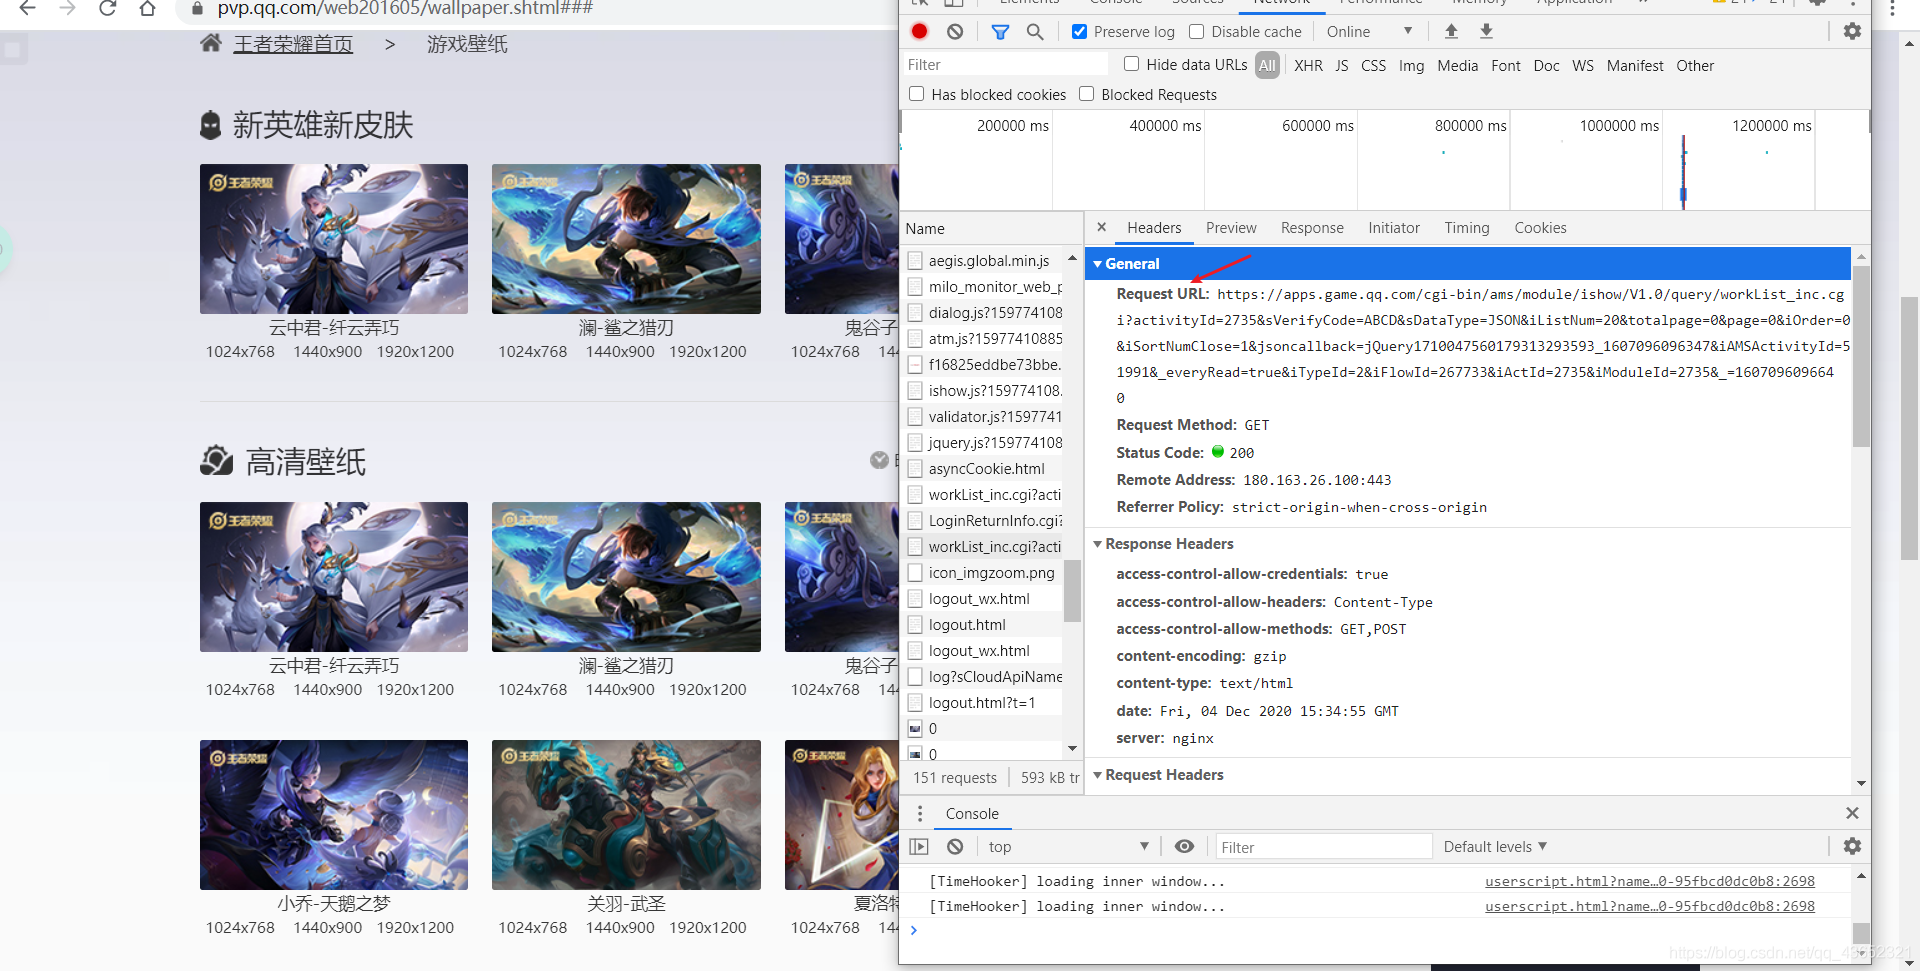Open 1920x1200 link under 小乔-天鹅之梦
Screen dimensions: 1920x971
(415, 927)
